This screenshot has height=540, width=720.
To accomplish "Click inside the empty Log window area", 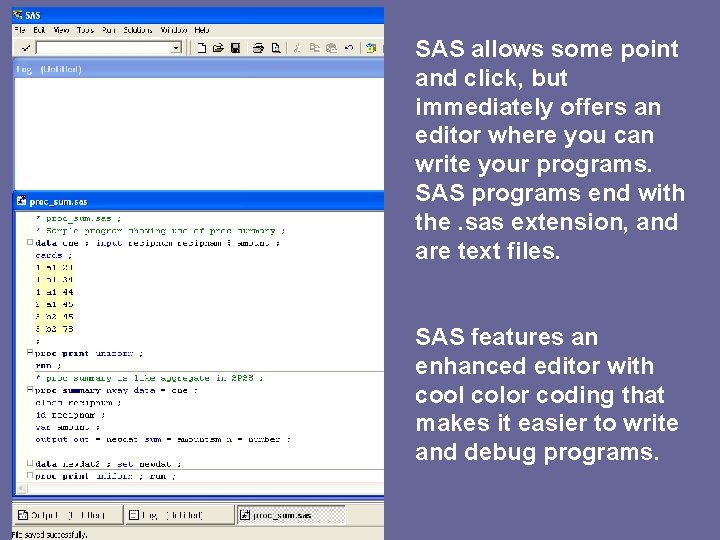I will tap(199, 133).
